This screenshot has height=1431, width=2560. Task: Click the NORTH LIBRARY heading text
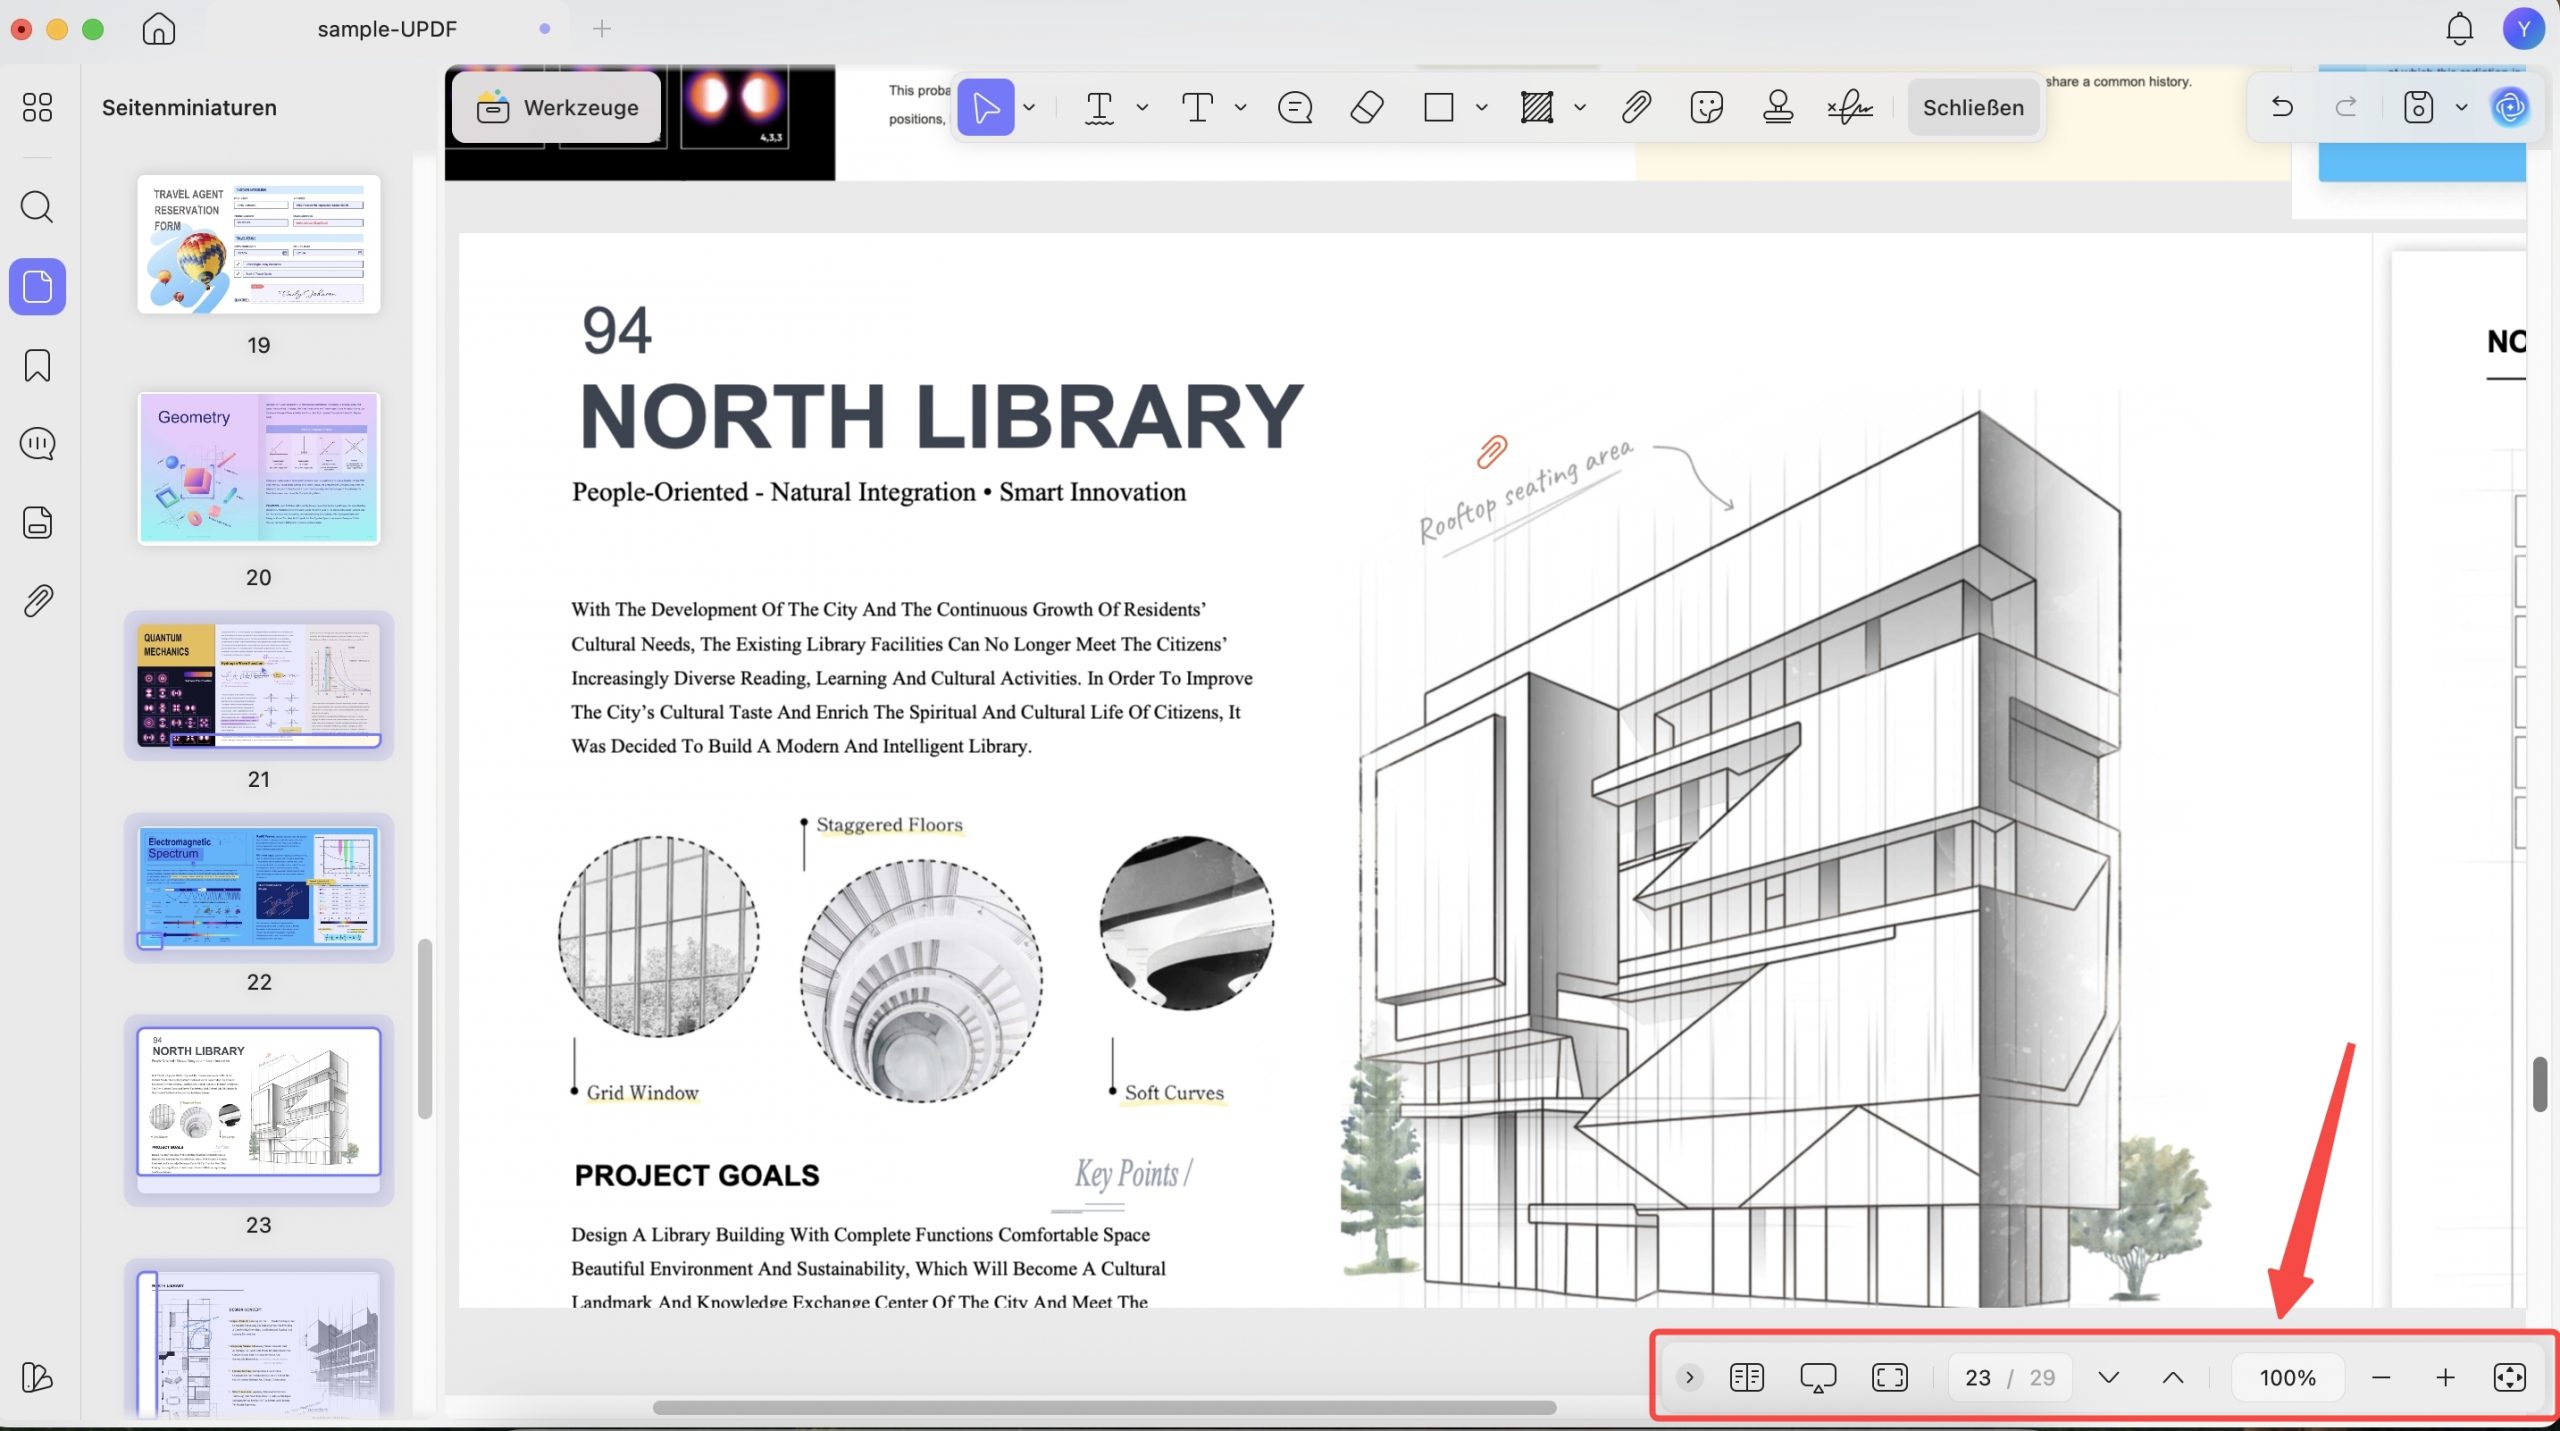coord(941,416)
